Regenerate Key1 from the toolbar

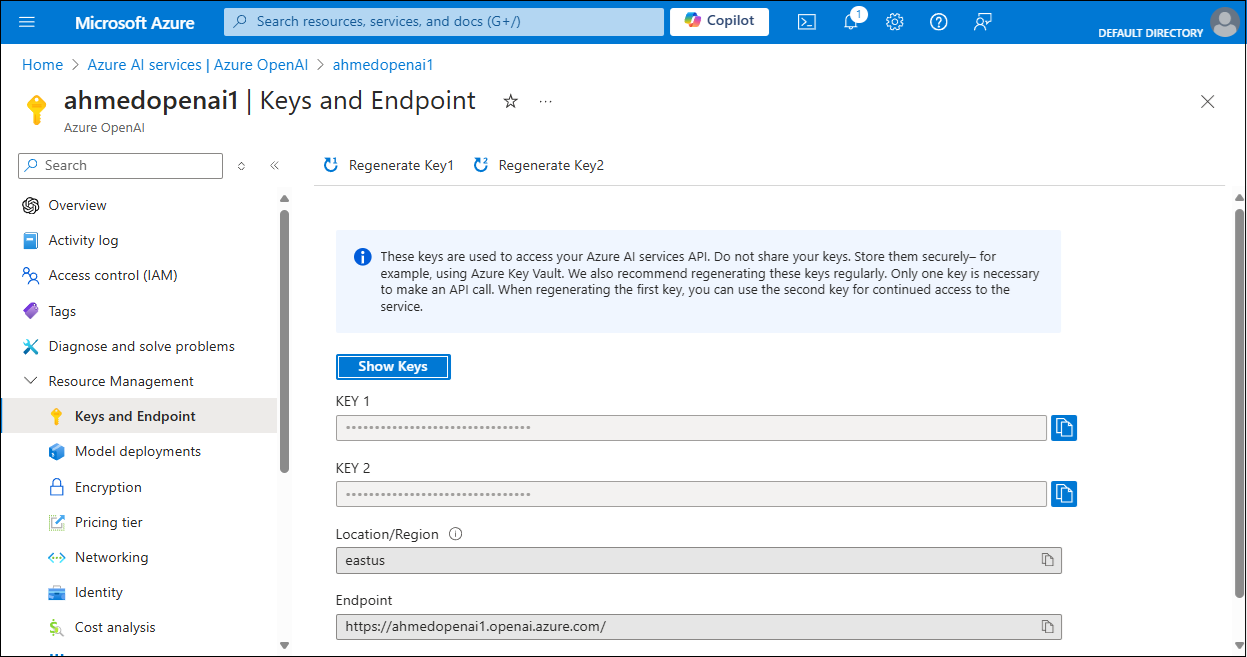click(x=387, y=165)
